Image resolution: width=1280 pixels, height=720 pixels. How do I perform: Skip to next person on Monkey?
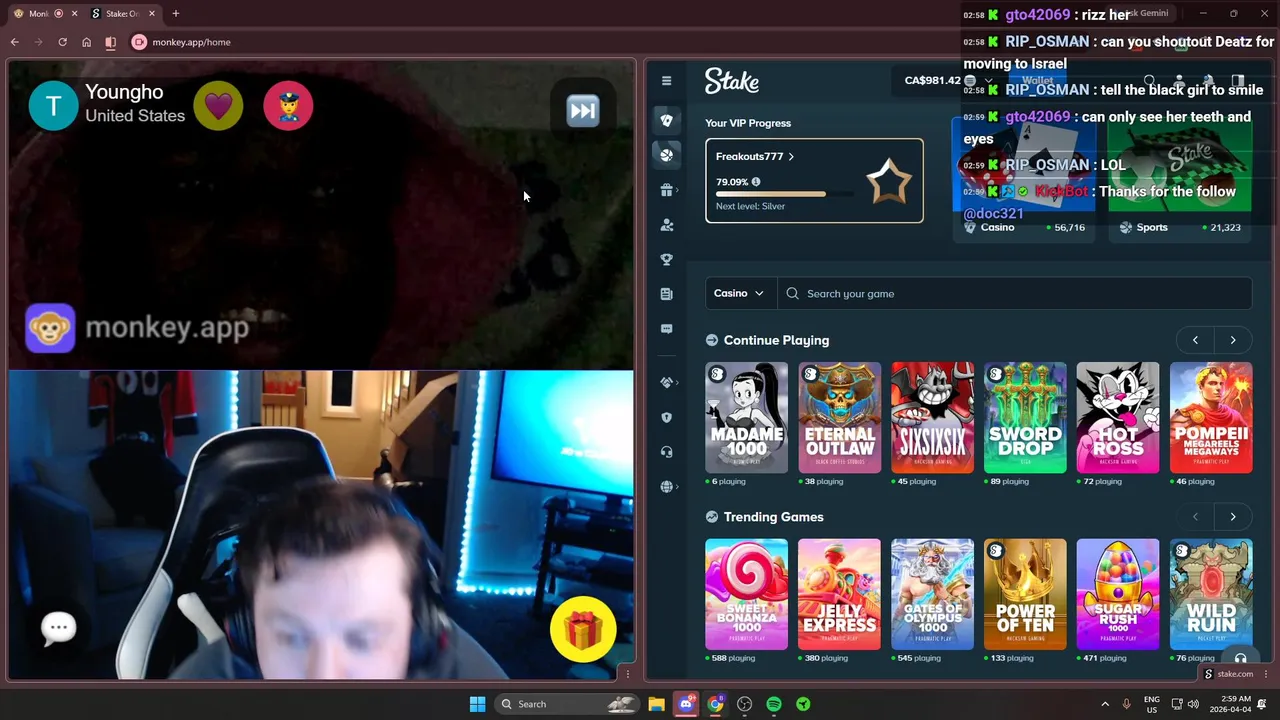pyautogui.click(x=583, y=110)
